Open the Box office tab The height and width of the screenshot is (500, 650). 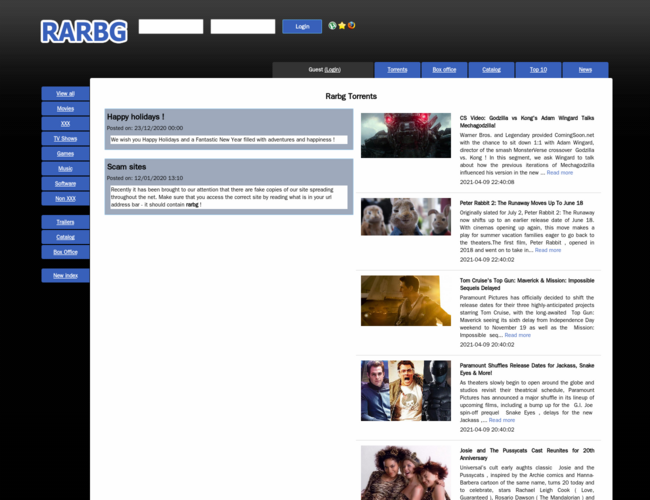coord(444,70)
